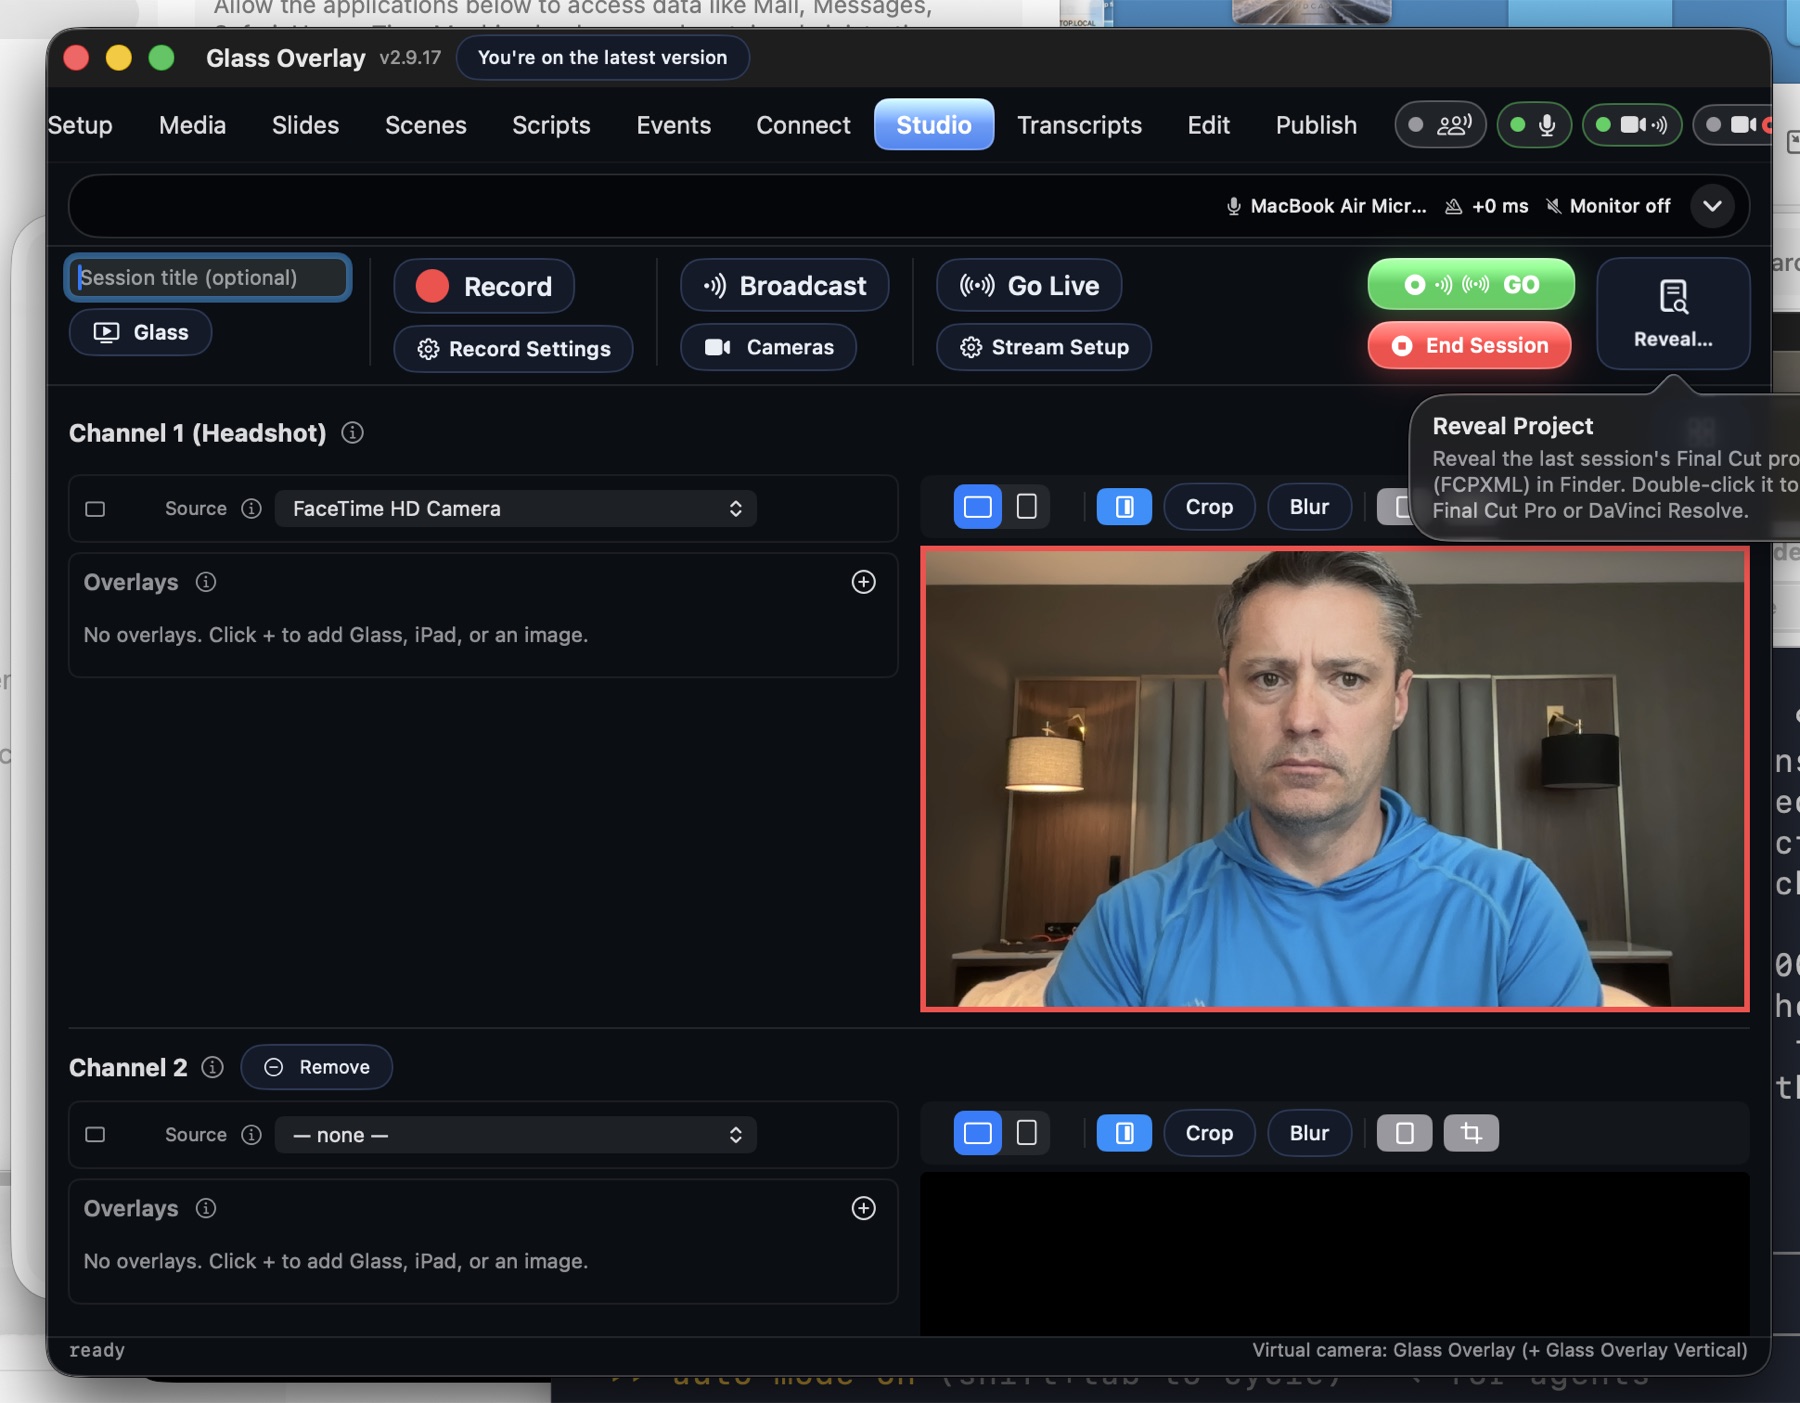Open Channel 2 none source dropdown
1800x1403 pixels.
coord(515,1135)
